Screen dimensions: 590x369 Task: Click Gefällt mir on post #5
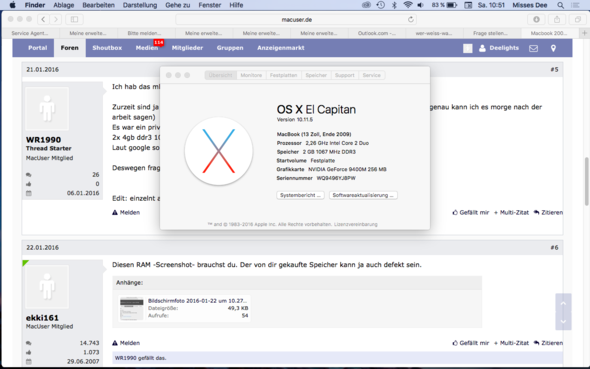470,213
